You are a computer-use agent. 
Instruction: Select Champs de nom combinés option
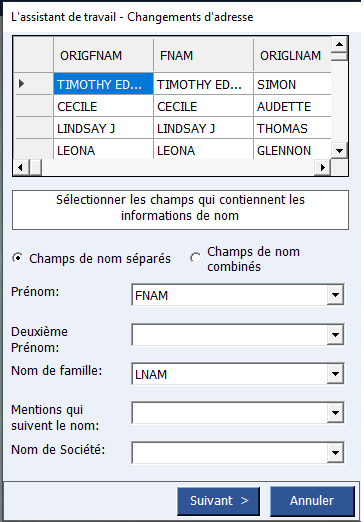point(196,258)
